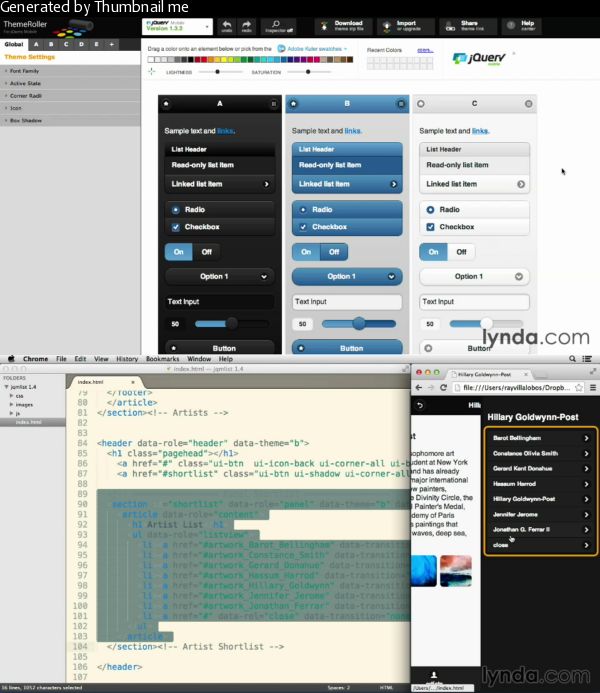Click the Button in swatch B
The image size is (600, 693).
coord(347,348)
